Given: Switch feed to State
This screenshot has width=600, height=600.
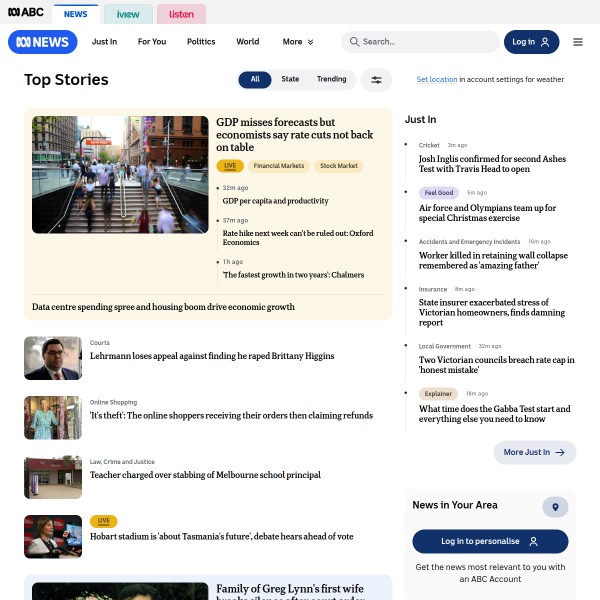Looking at the screenshot, I should [290, 79].
